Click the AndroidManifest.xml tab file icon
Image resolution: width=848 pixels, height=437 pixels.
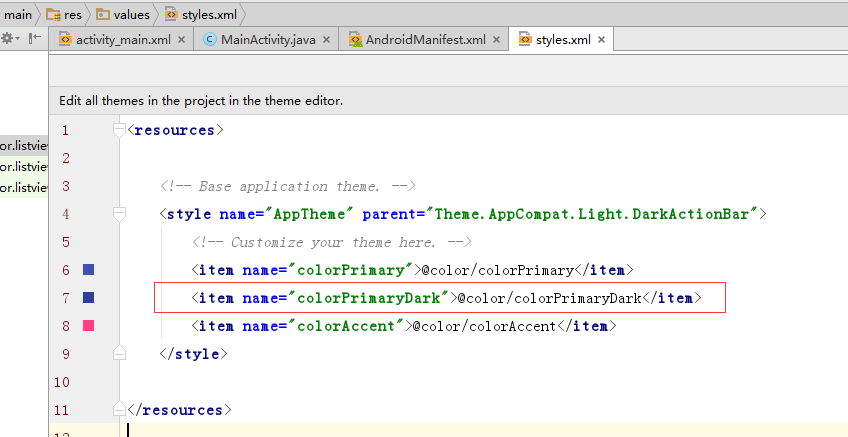click(355, 39)
